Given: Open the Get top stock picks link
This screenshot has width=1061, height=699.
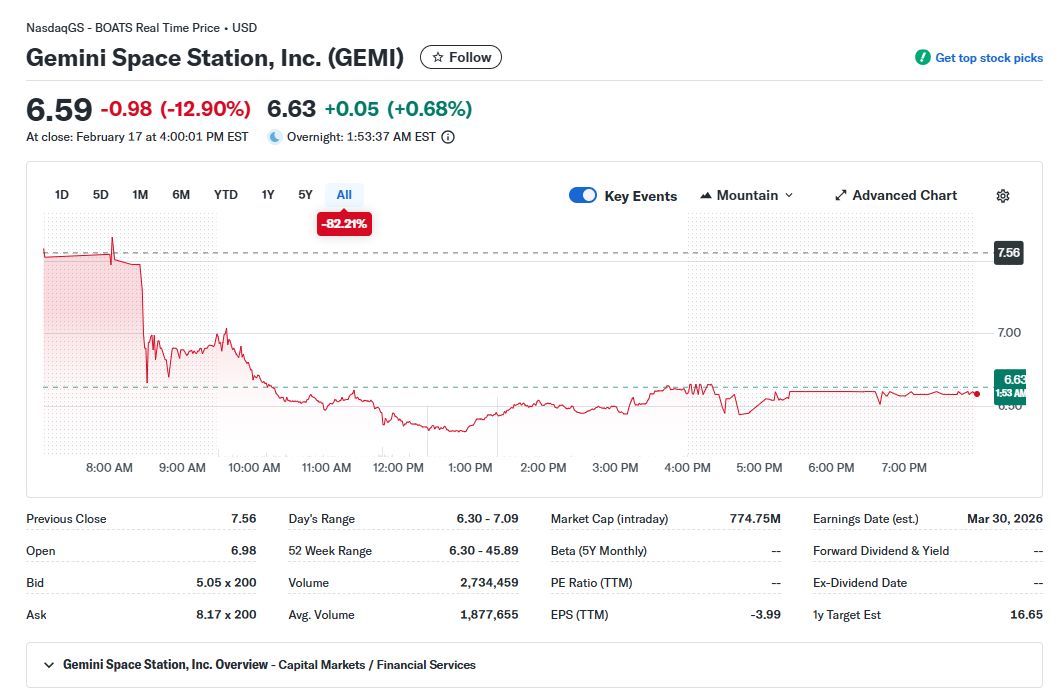Looking at the screenshot, I should click(x=988, y=58).
